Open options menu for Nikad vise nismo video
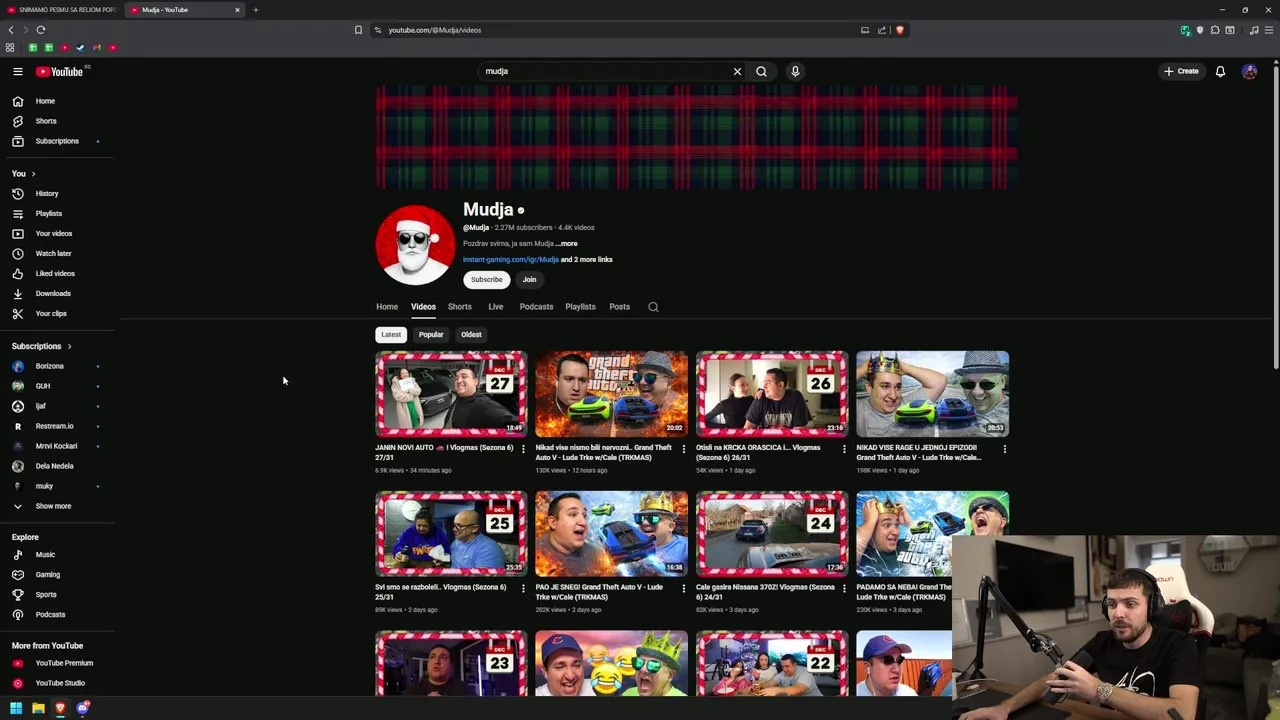 click(684, 449)
